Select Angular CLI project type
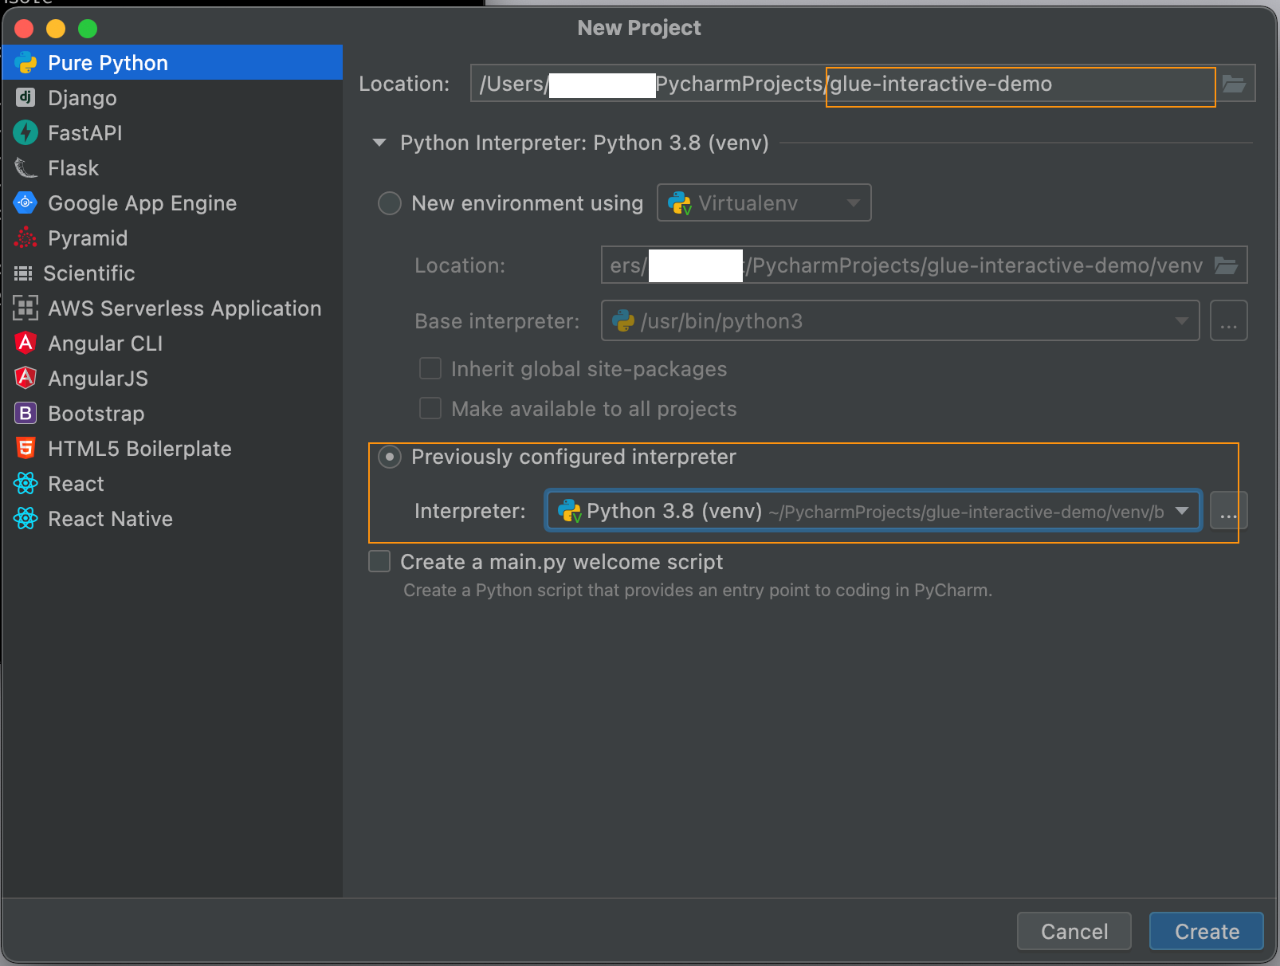Image resolution: width=1280 pixels, height=966 pixels. (172, 343)
